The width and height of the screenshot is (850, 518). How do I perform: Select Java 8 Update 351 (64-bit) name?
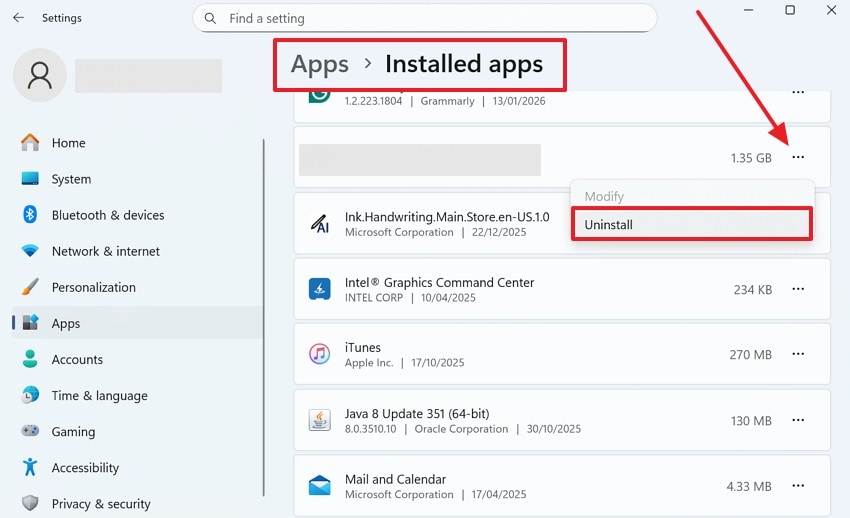[x=417, y=413]
